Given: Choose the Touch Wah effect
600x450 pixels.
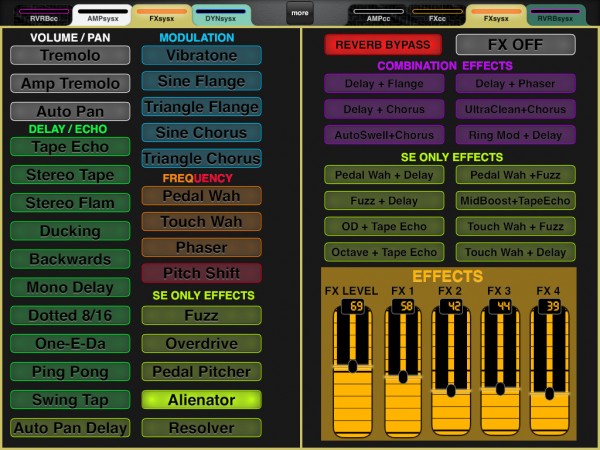Looking at the screenshot, I should pos(202,222).
